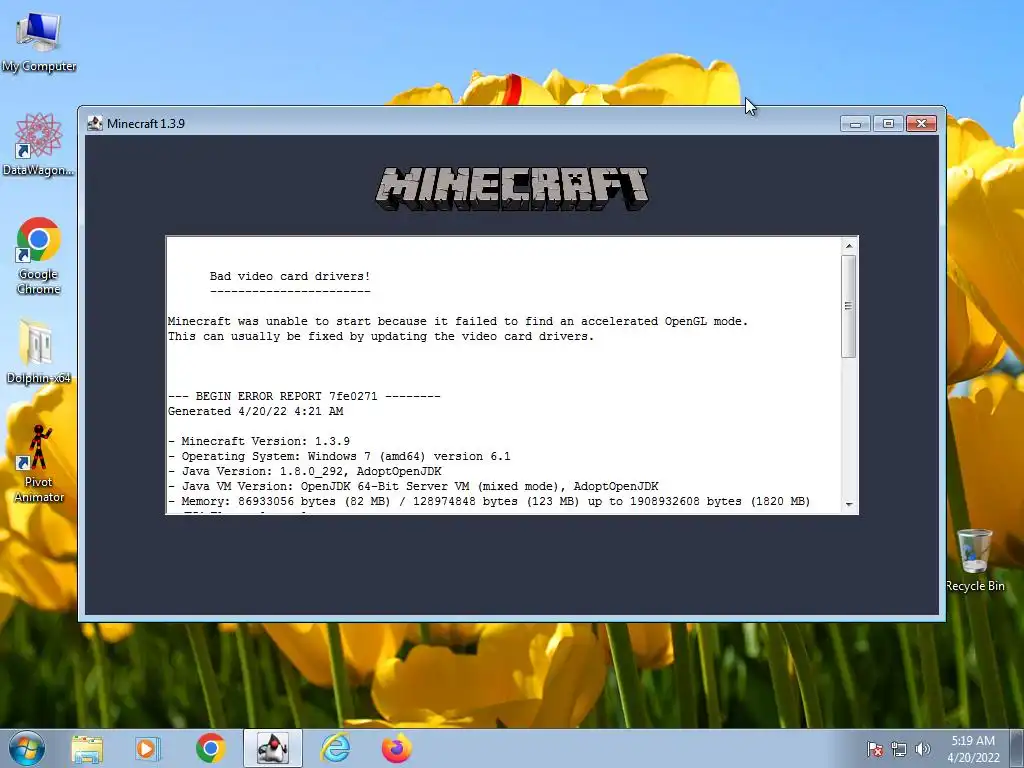This screenshot has height=768, width=1024.
Task: Click the error report scrollbar down arrow
Action: click(849, 504)
